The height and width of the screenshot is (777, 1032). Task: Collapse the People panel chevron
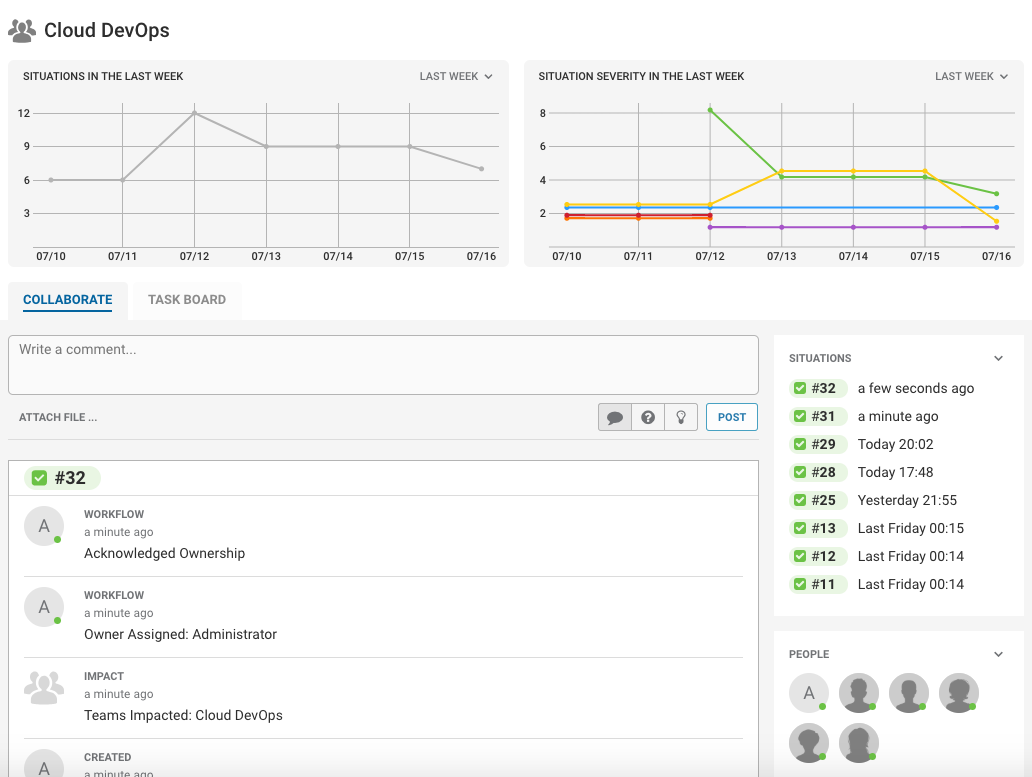click(x=998, y=655)
